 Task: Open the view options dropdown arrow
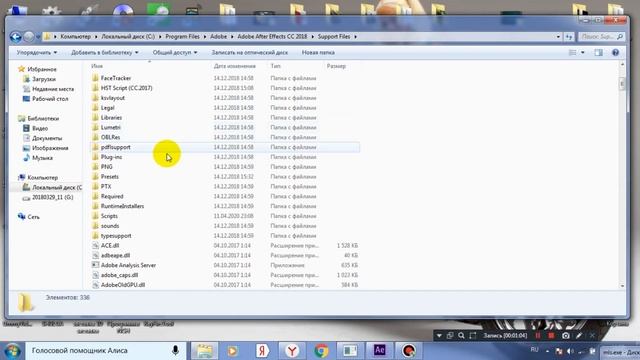point(582,53)
